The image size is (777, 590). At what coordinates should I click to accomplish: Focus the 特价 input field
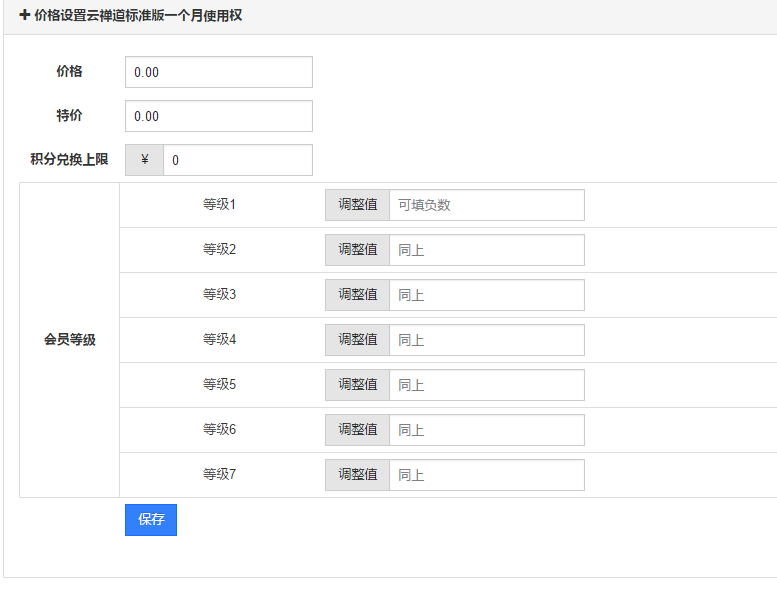(218, 116)
